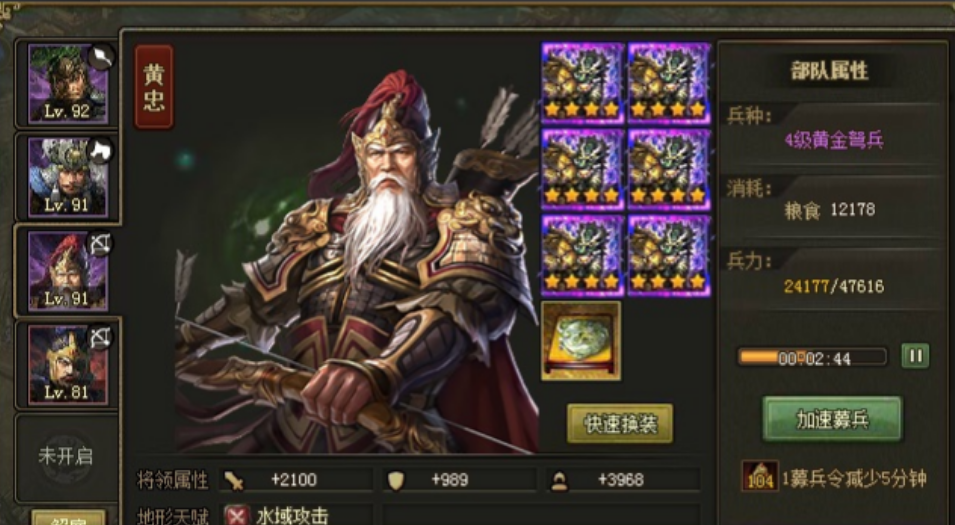The image size is (955, 525).
Task: Click the recruitment progress bar at 00:02:44
Action: 812,358
